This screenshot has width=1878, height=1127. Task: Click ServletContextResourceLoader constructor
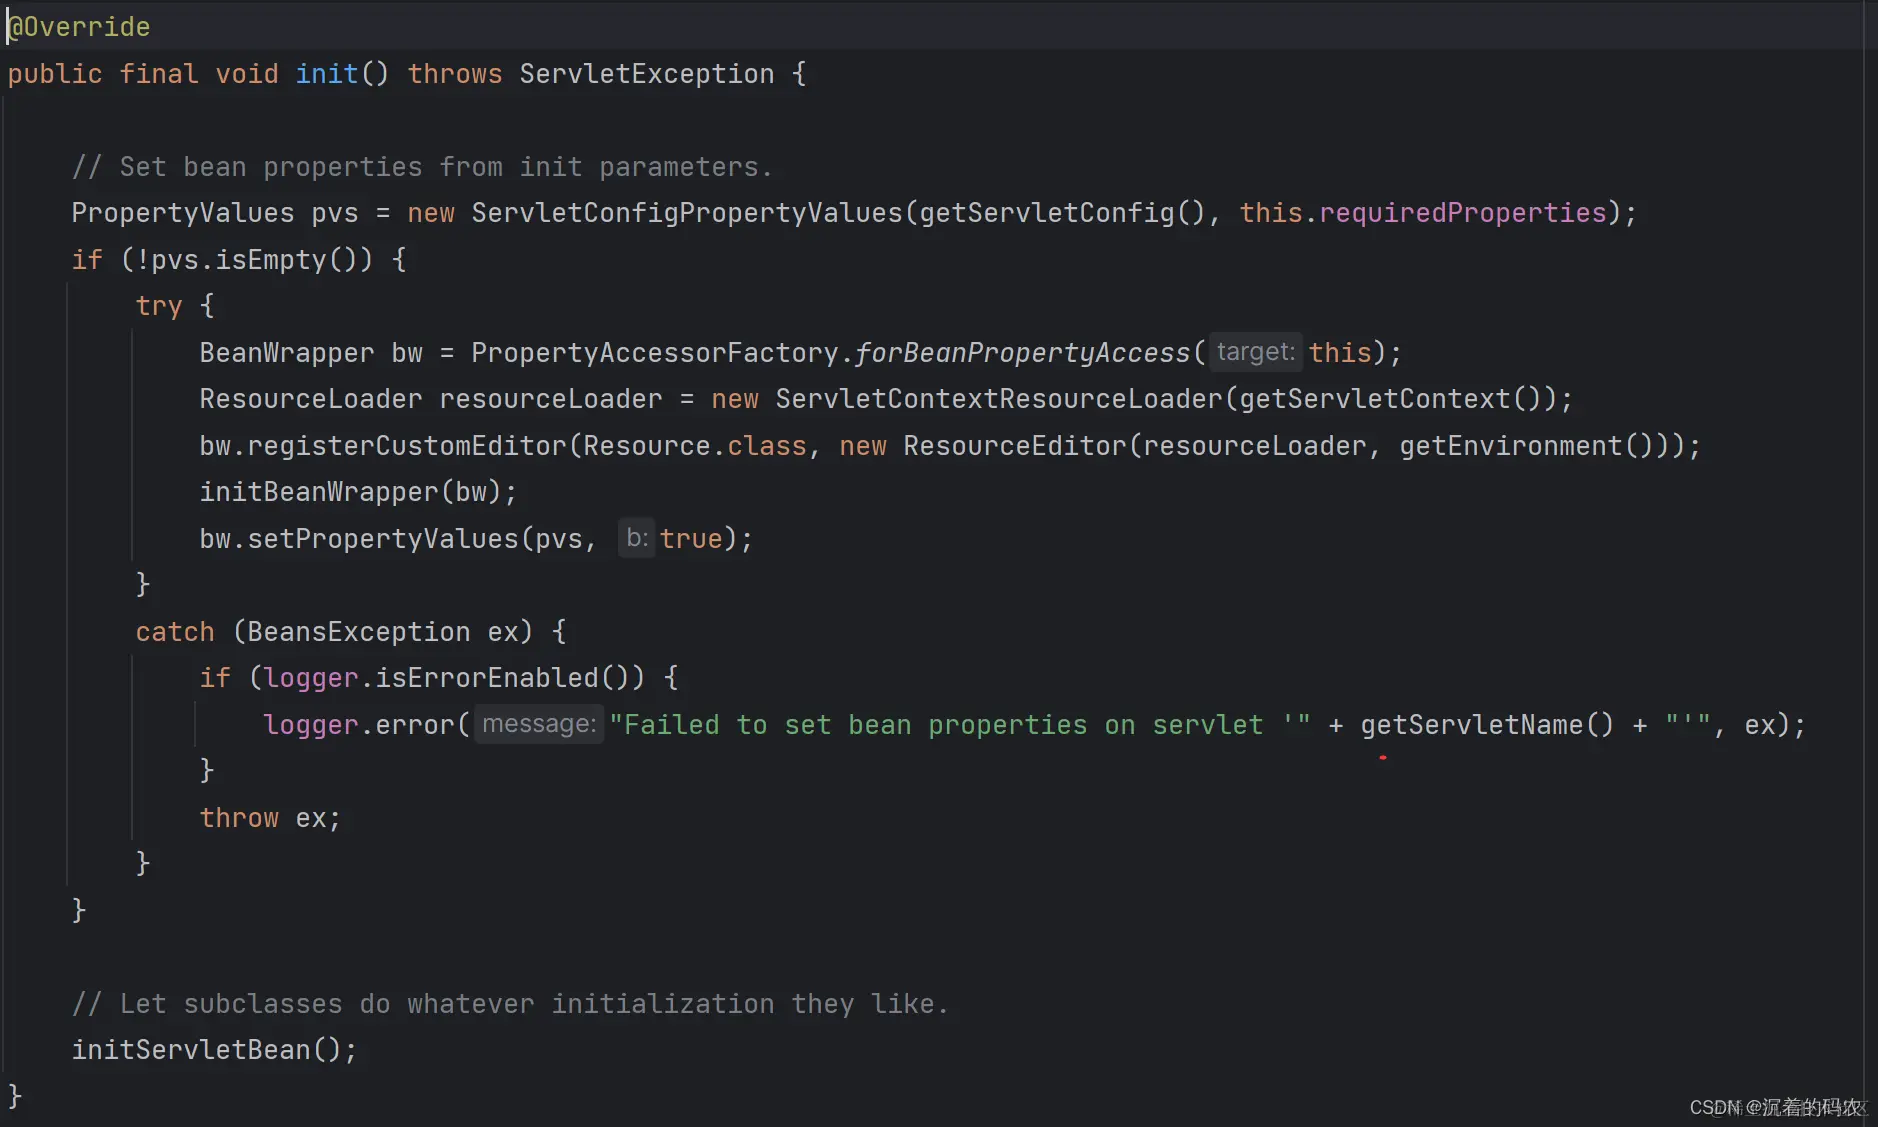coord(998,399)
